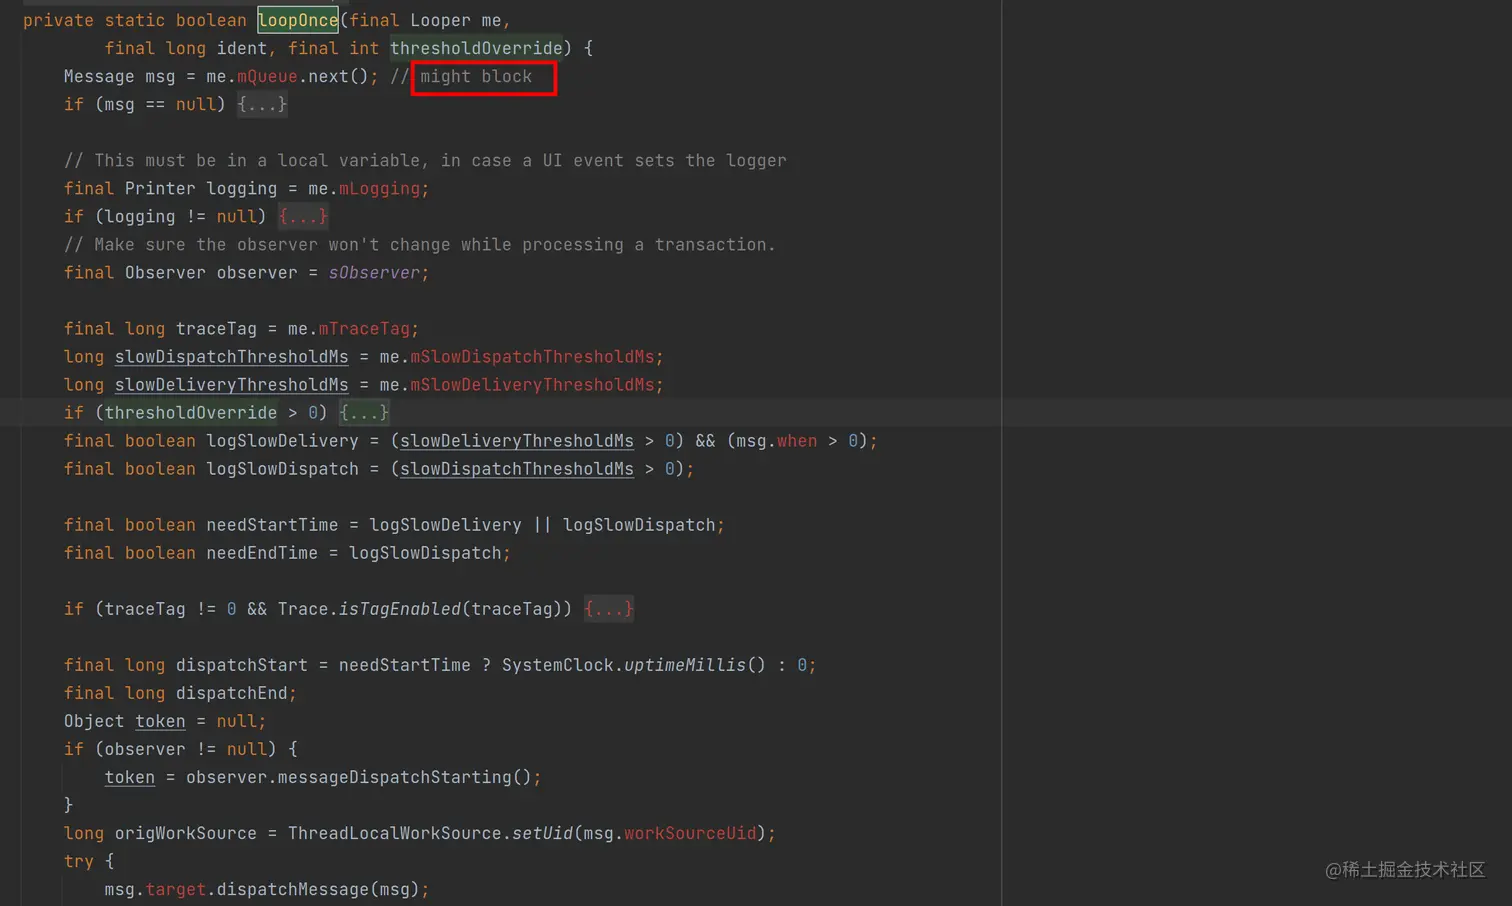
Task: Click the loopOnce method name
Action: [x=298, y=20]
